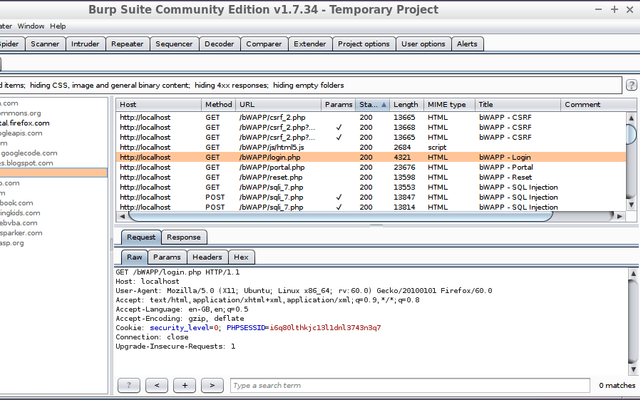Select the firefox.com site tree entry
Viewport: 640px width, 400px height.
(x=24, y=123)
